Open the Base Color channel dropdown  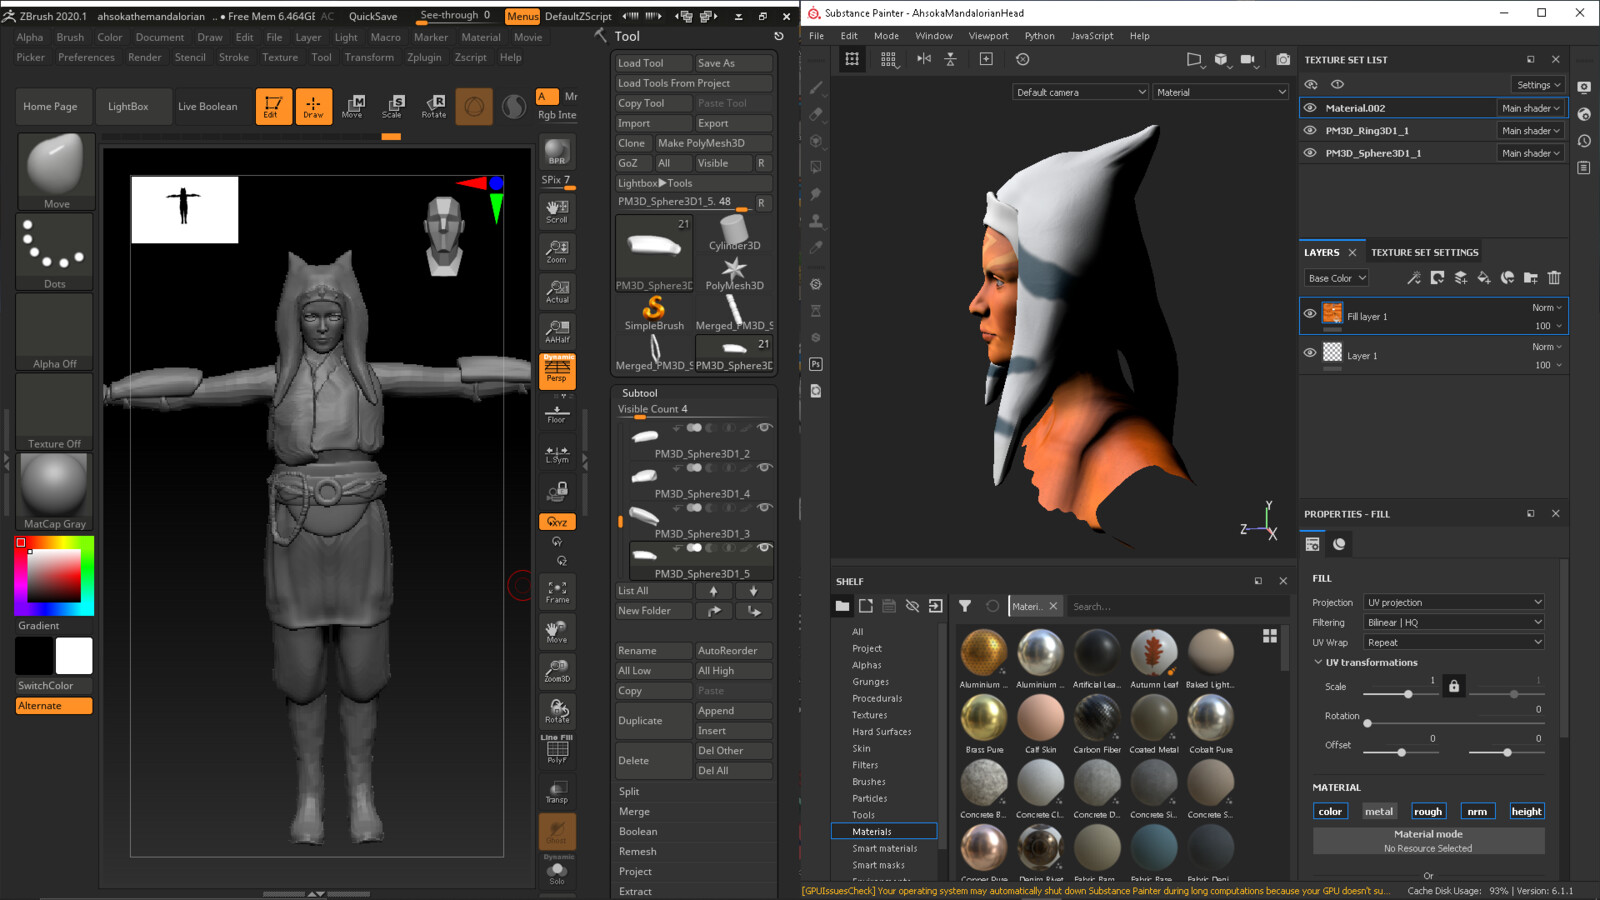point(1336,278)
